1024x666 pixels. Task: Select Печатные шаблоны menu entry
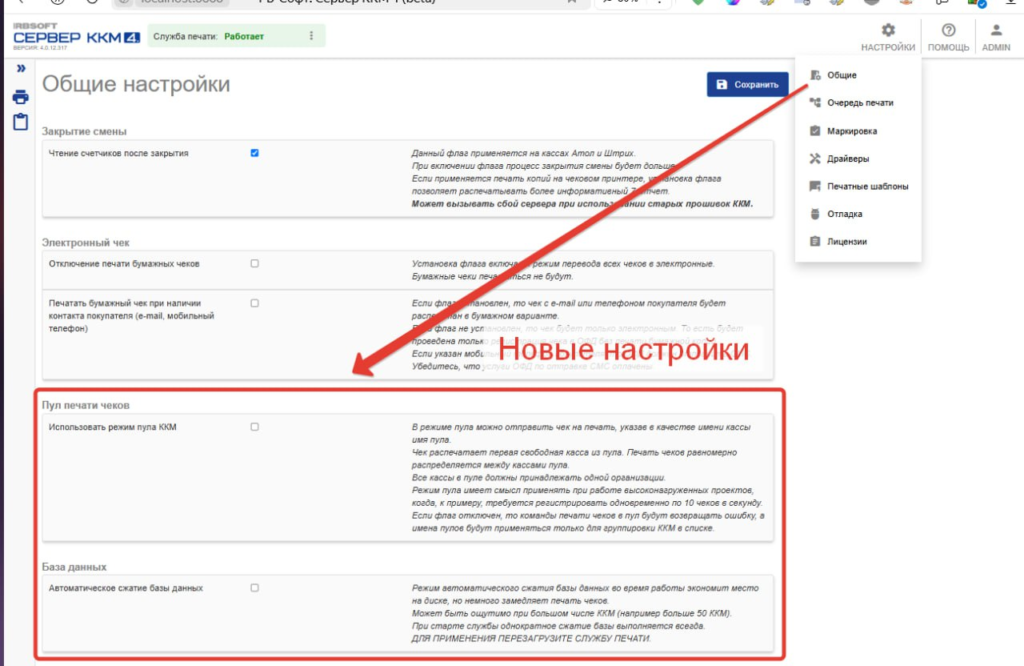coord(857,186)
